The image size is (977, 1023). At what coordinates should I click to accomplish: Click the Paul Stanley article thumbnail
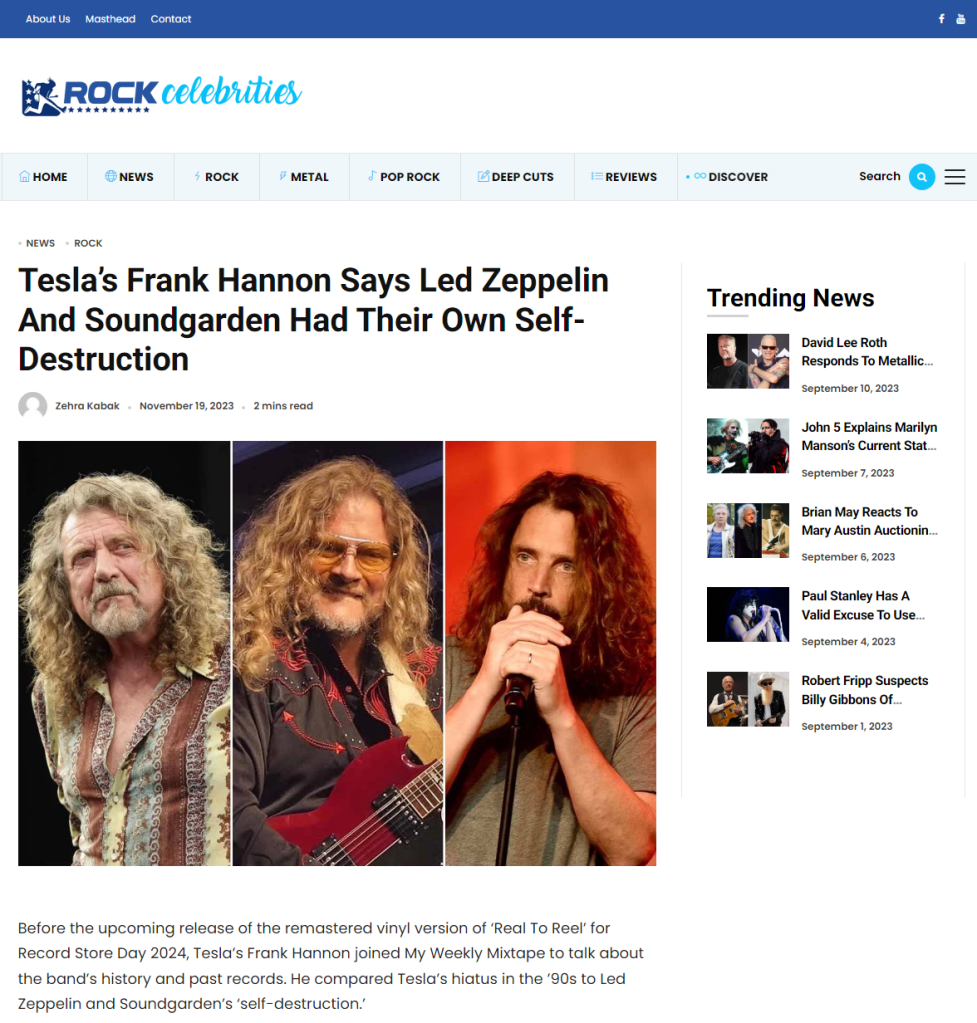click(748, 615)
